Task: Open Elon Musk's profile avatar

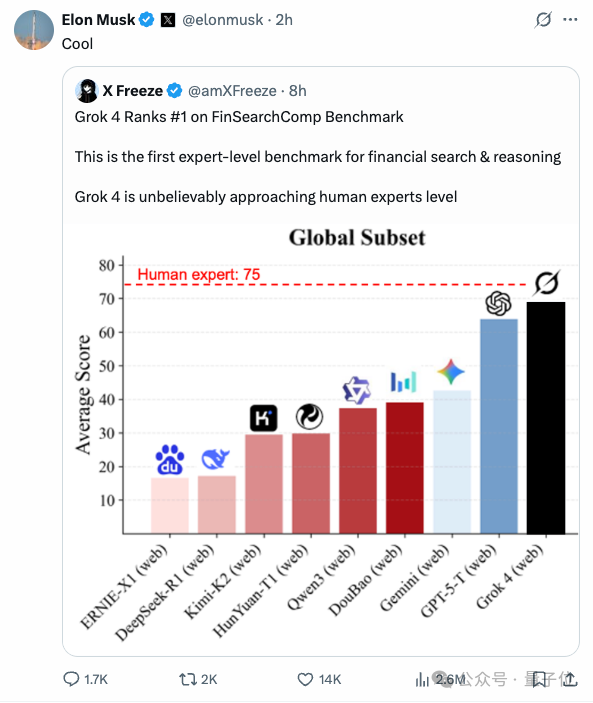Action: [x=34, y=30]
